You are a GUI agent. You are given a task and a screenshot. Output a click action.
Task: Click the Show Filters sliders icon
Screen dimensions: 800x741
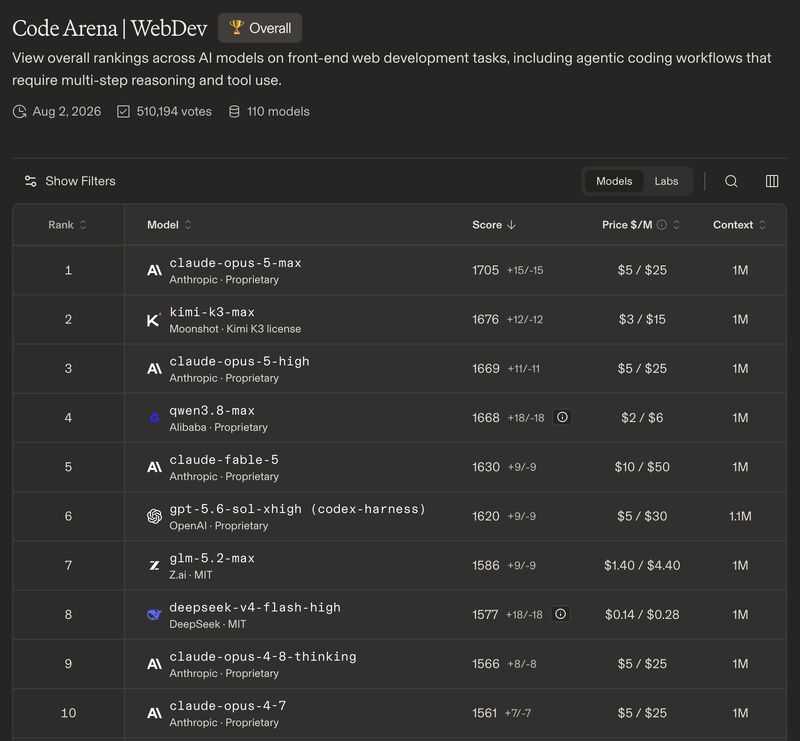point(31,181)
